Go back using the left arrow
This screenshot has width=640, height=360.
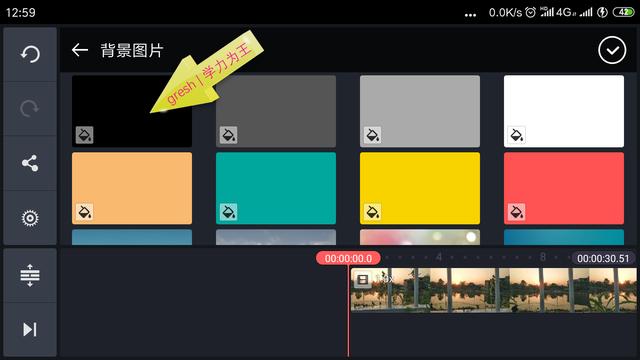80,50
